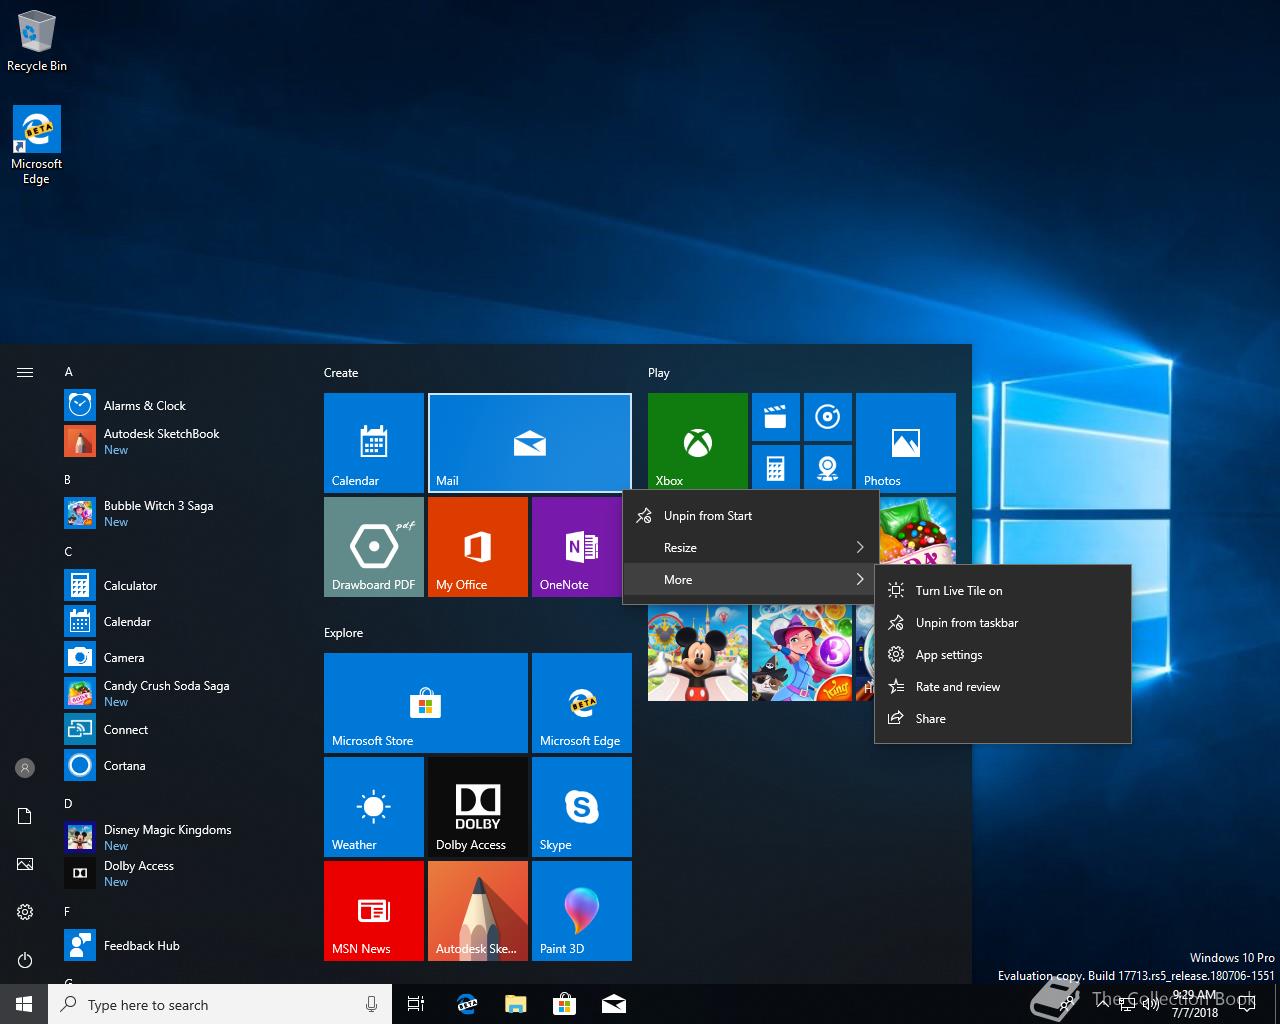Open Pictures icon in Start sidebar
Screen dimensions: 1280x1024
pyautogui.click(x=25, y=864)
